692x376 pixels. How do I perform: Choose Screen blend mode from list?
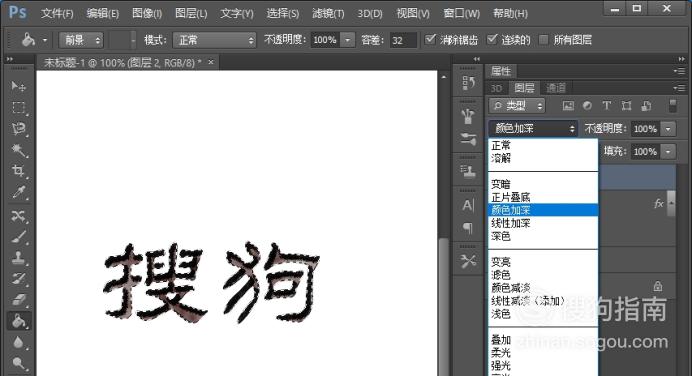tap(543, 275)
